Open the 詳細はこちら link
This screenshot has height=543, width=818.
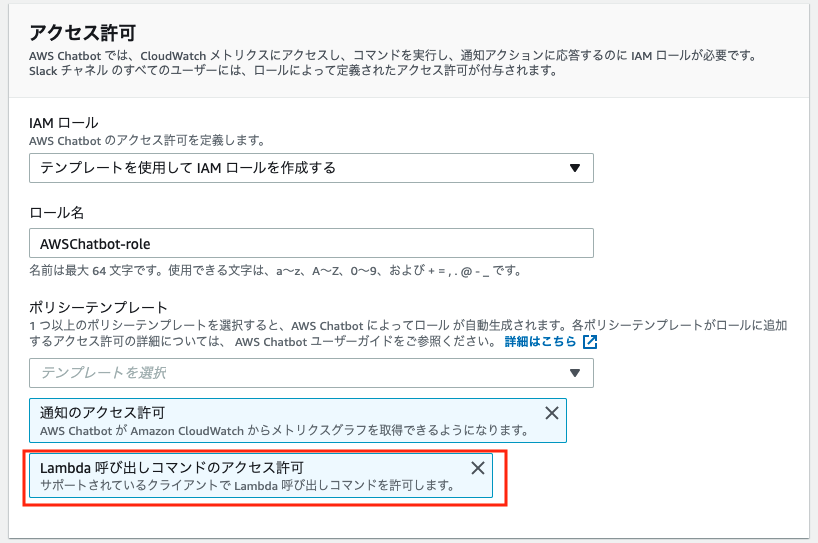pyautogui.click(x=540, y=342)
